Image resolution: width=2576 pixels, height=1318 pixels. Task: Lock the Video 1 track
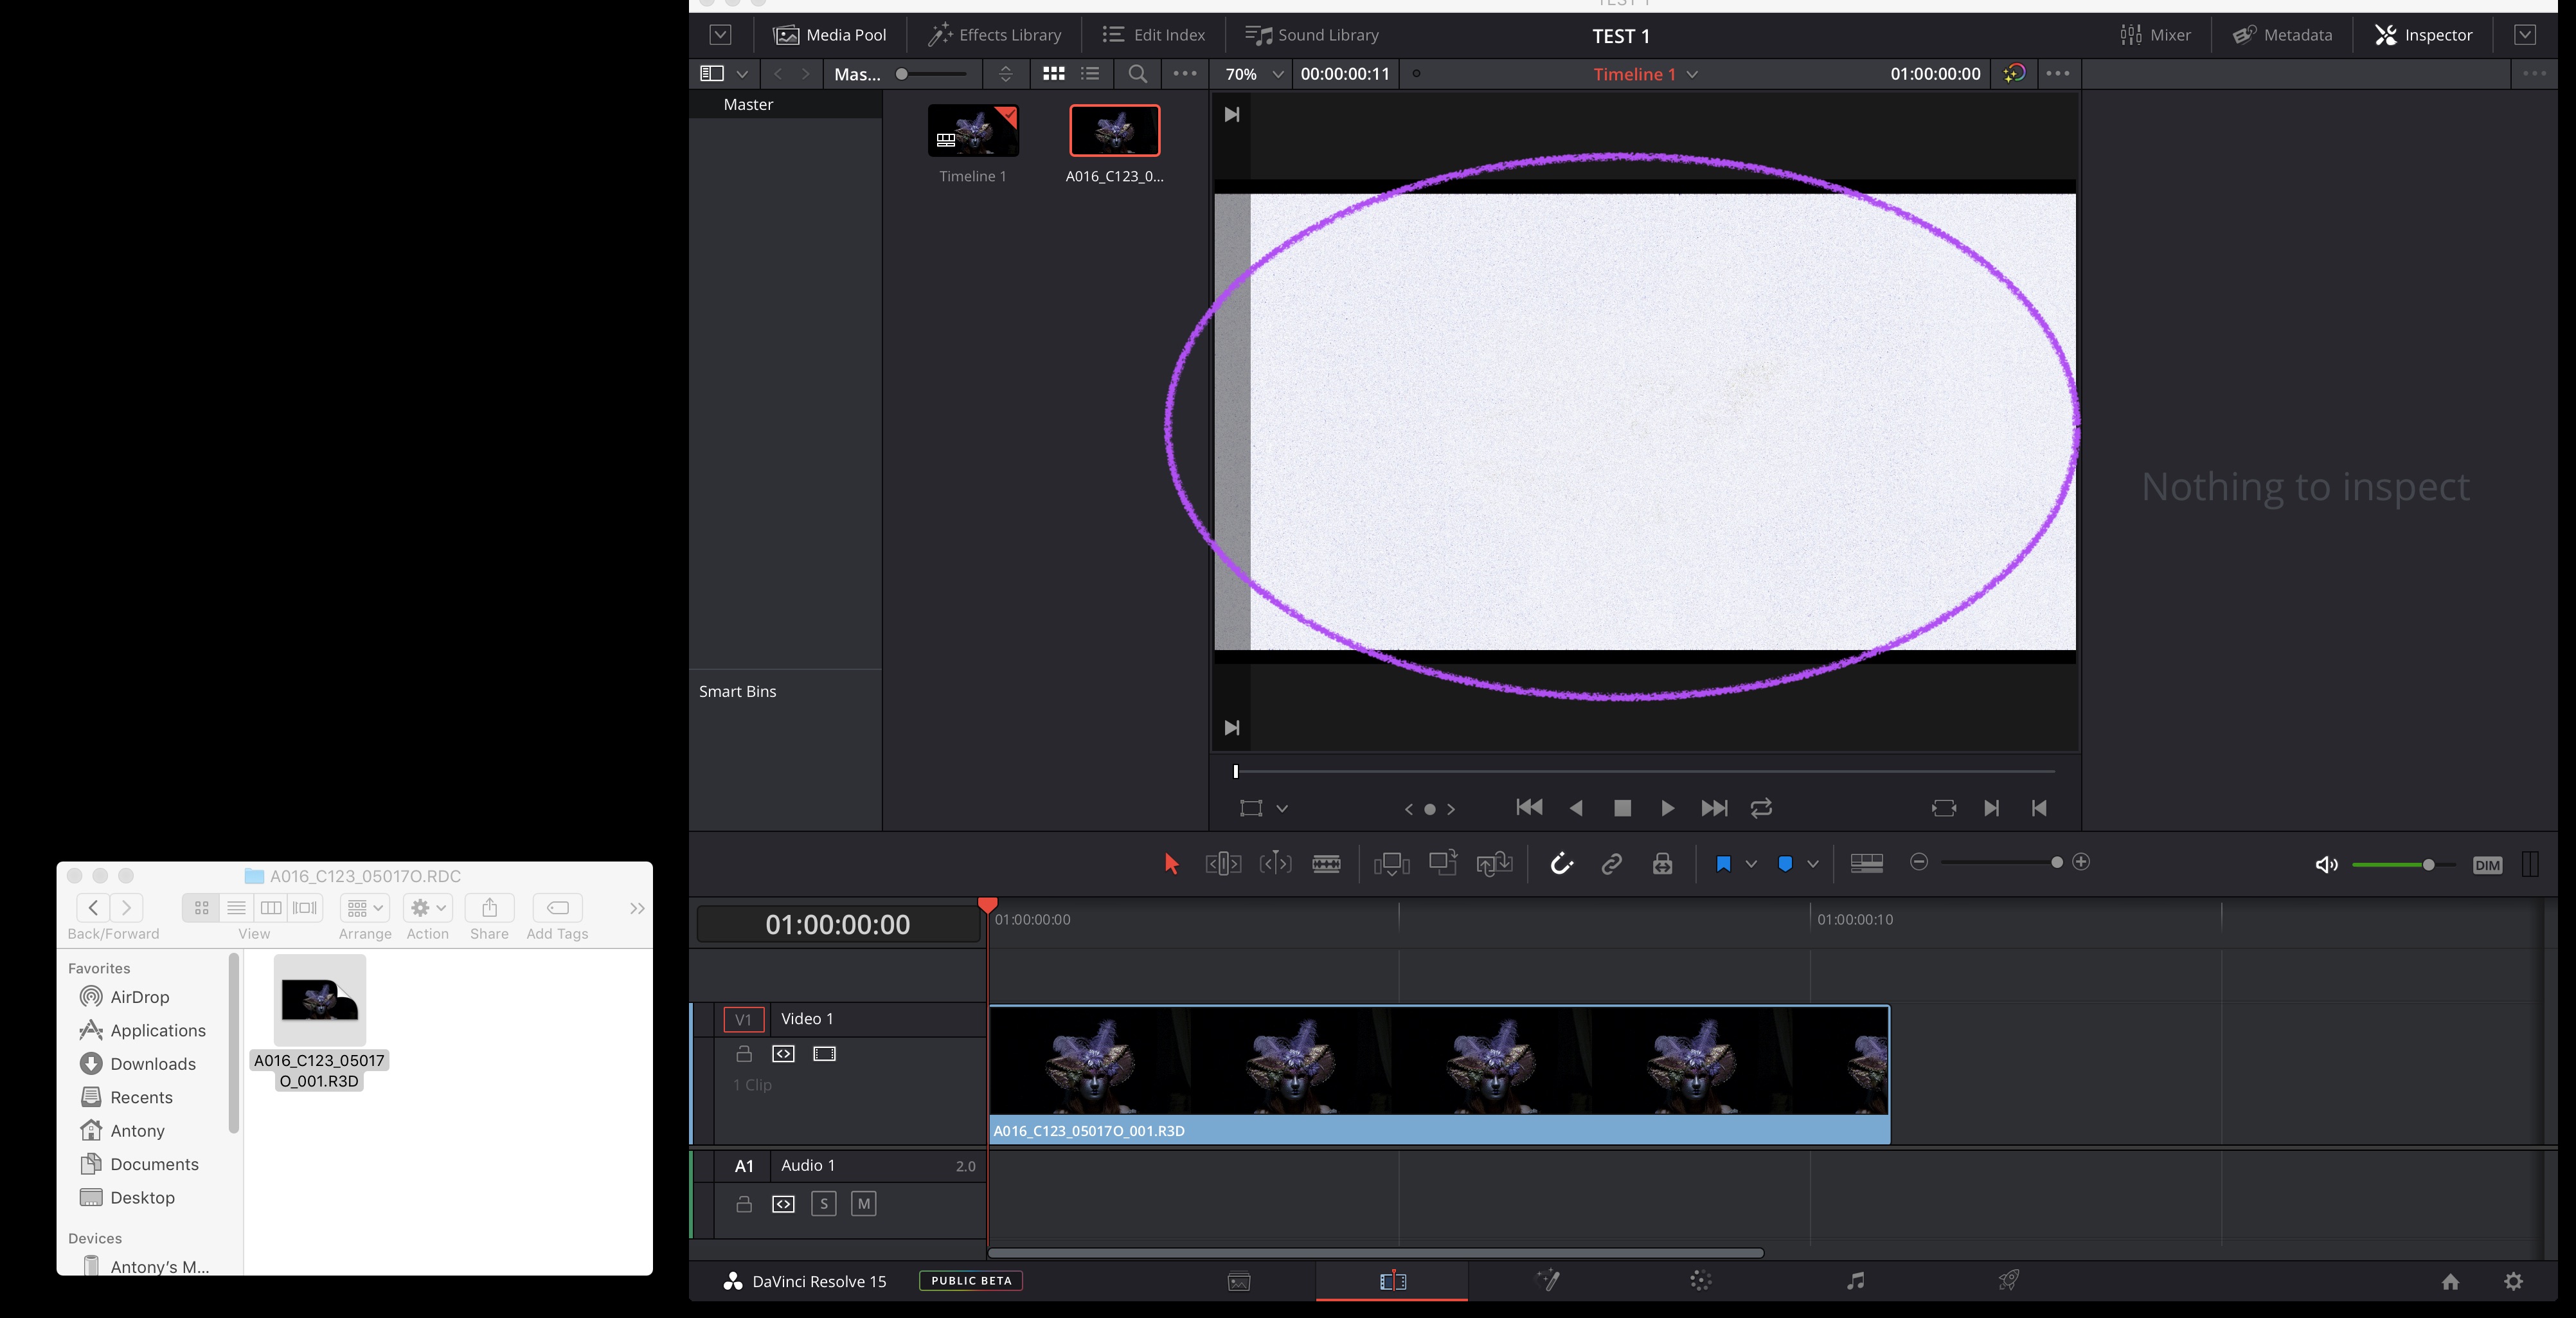744,1054
